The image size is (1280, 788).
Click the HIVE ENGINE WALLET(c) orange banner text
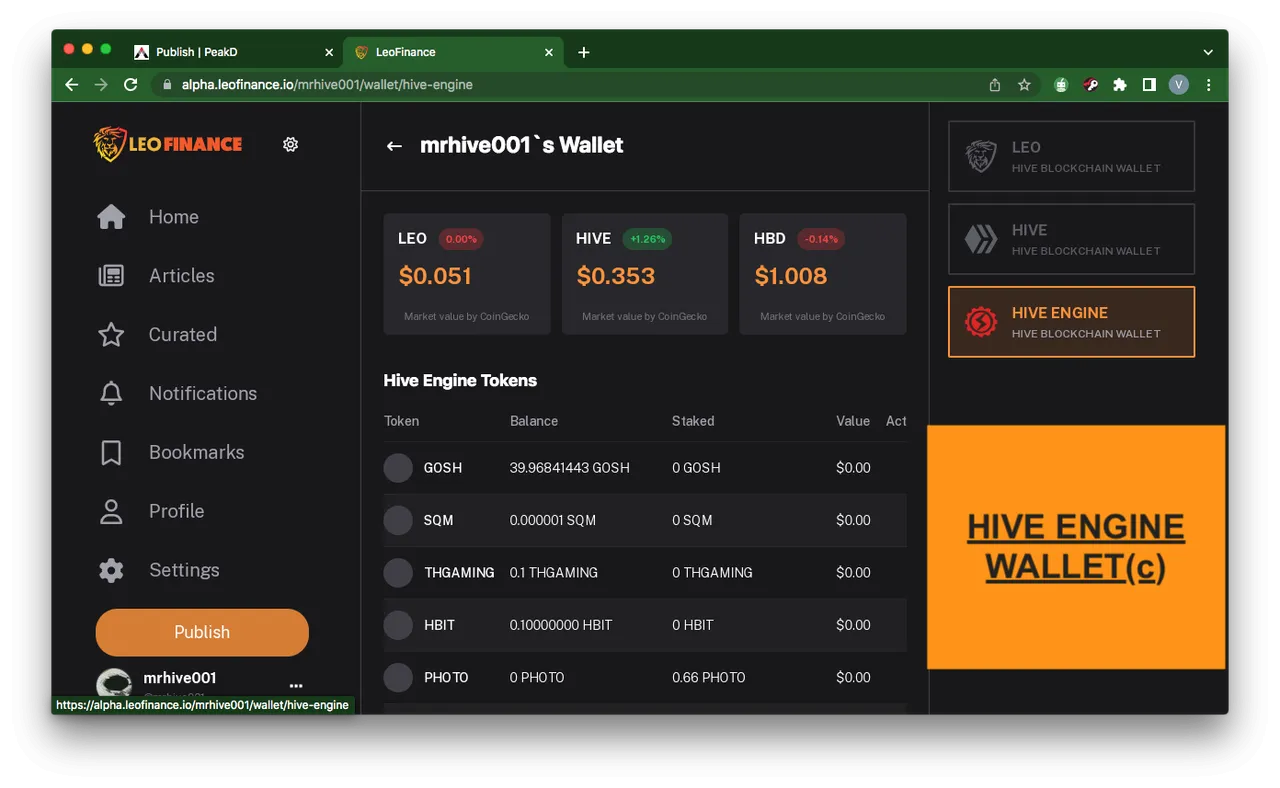click(1076, 547)
